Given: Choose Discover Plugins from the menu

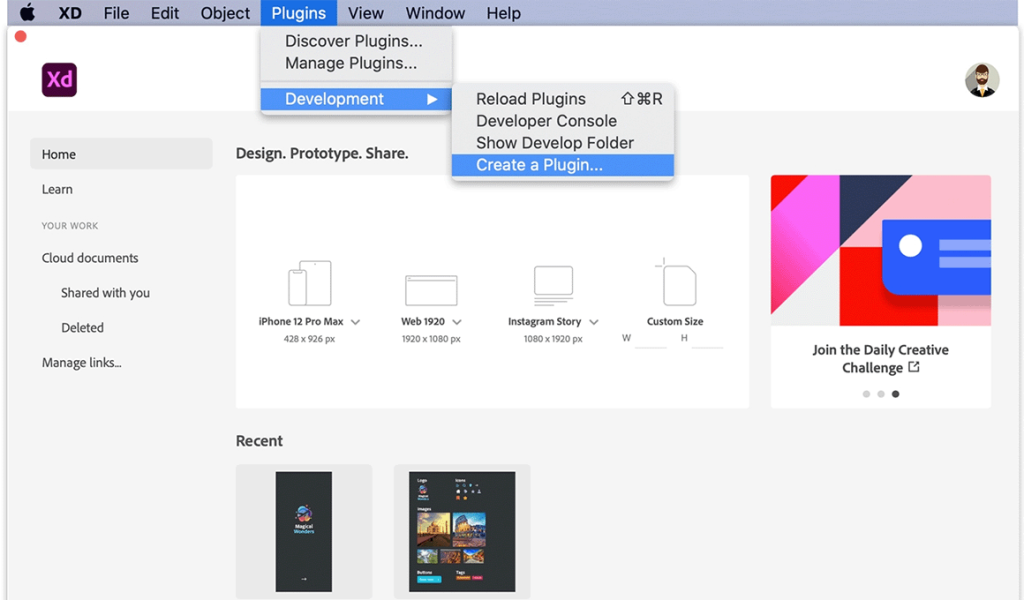Looking at the screenshot, I should coord(356,41).
